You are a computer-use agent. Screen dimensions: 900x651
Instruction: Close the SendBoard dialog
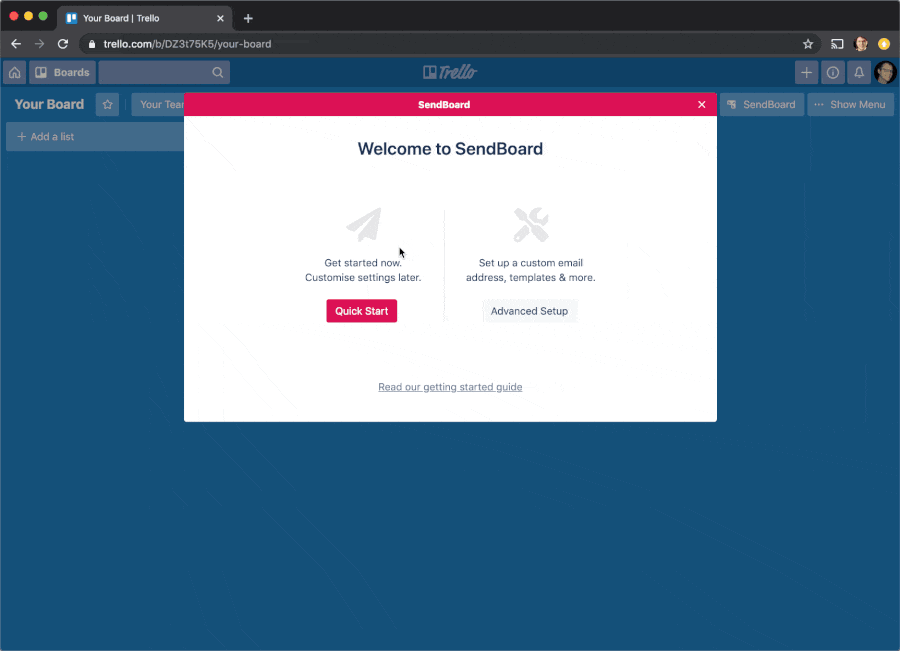(x=701, y=104)
